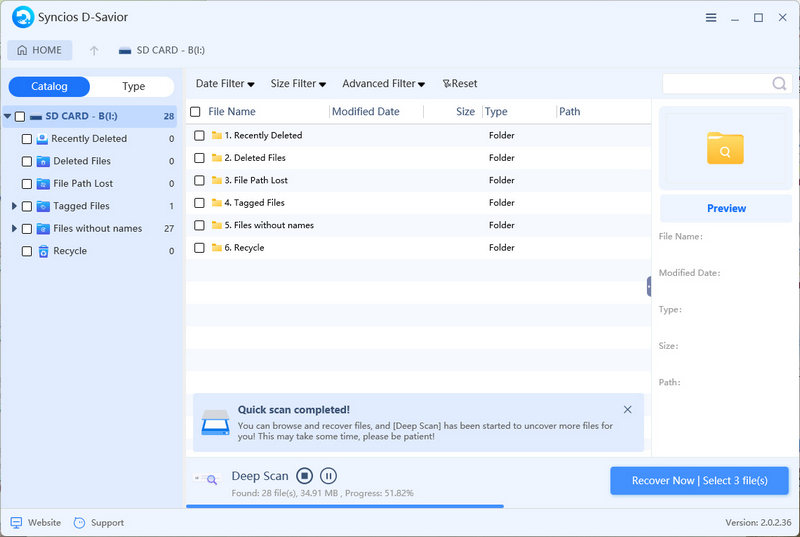Screen dimensions: 800x537
Task: Open the Support link in footer
Action: click(99, 523)
